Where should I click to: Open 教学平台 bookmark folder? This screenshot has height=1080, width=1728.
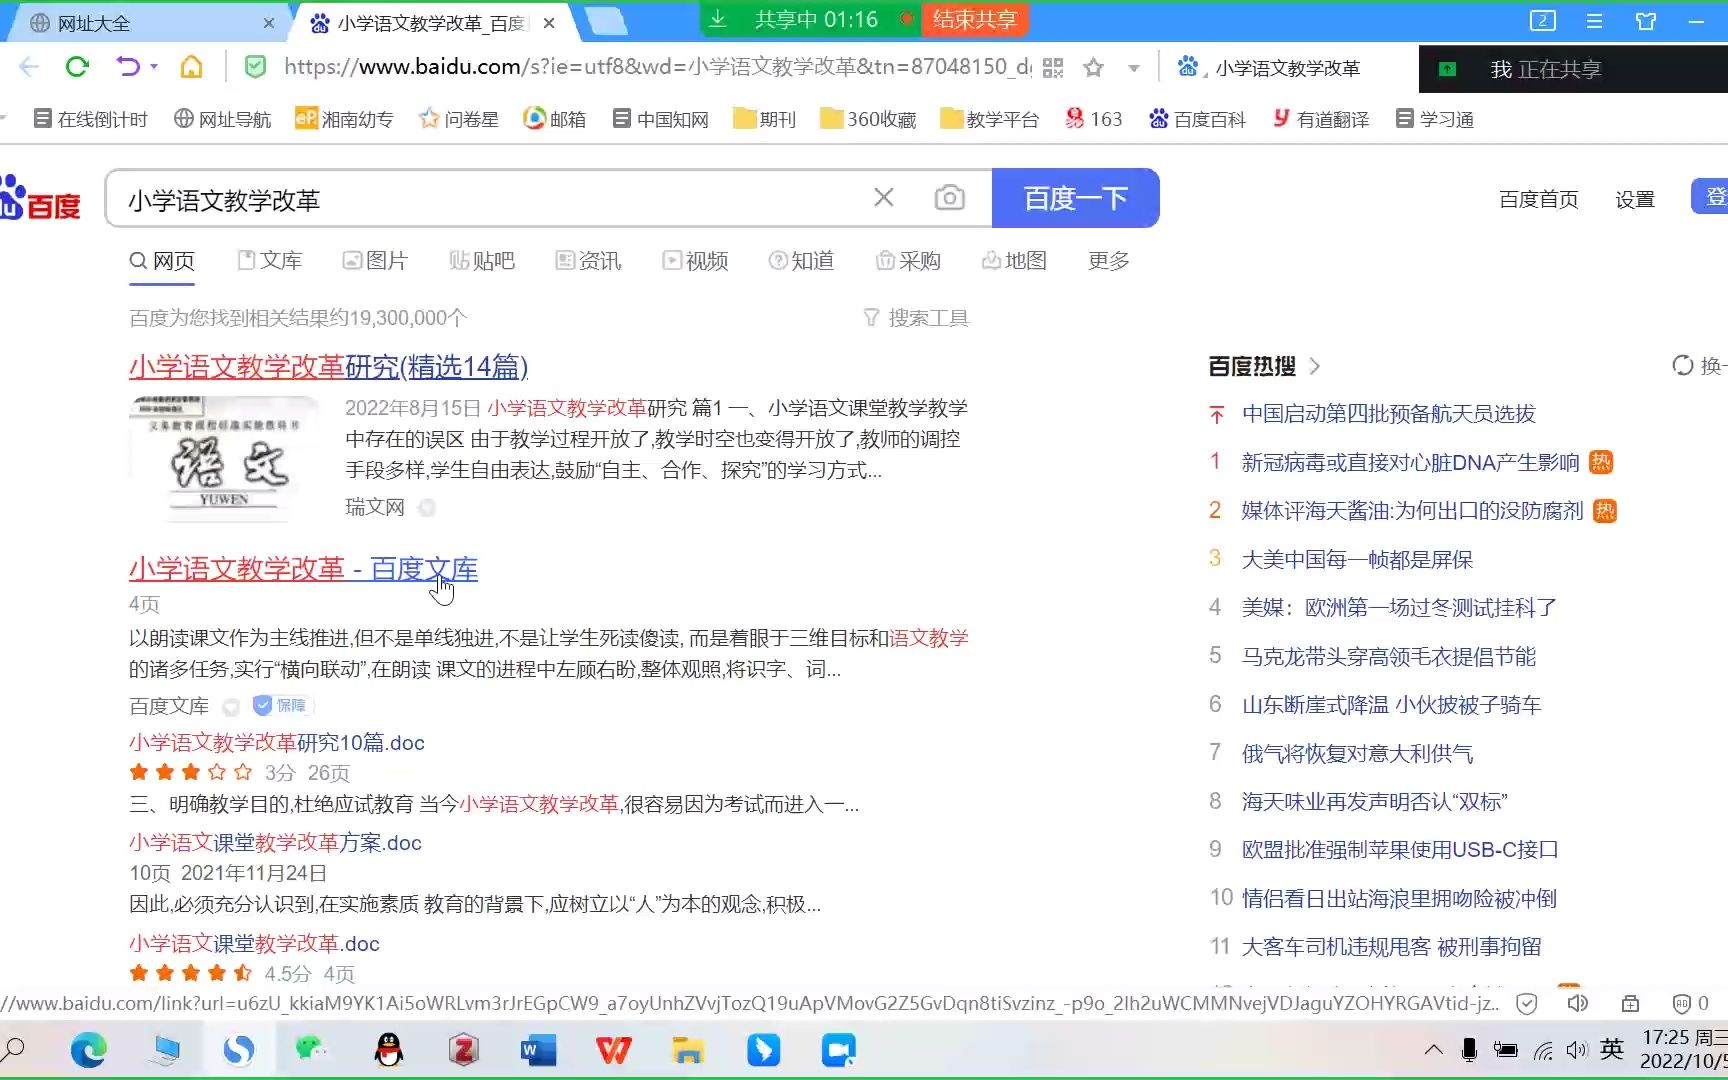pyautogui.click(x=990, y=119)
